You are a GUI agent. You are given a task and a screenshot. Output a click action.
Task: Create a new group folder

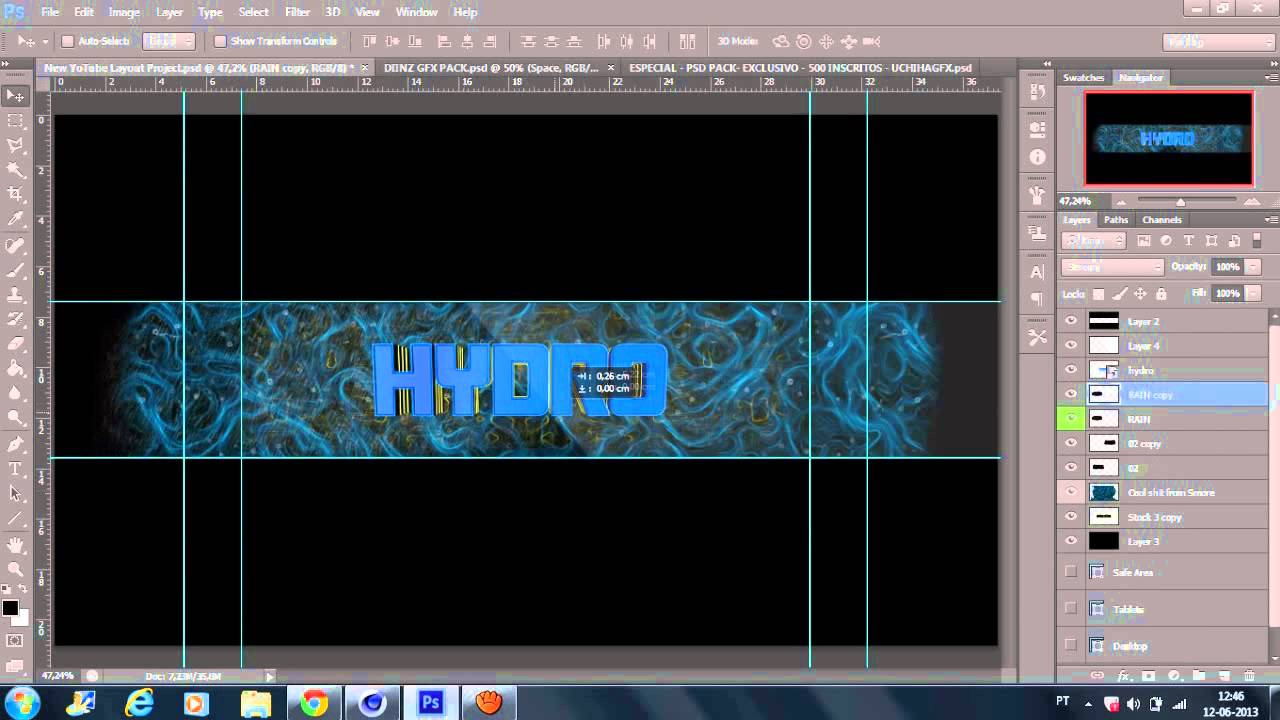coord(1199,677)
